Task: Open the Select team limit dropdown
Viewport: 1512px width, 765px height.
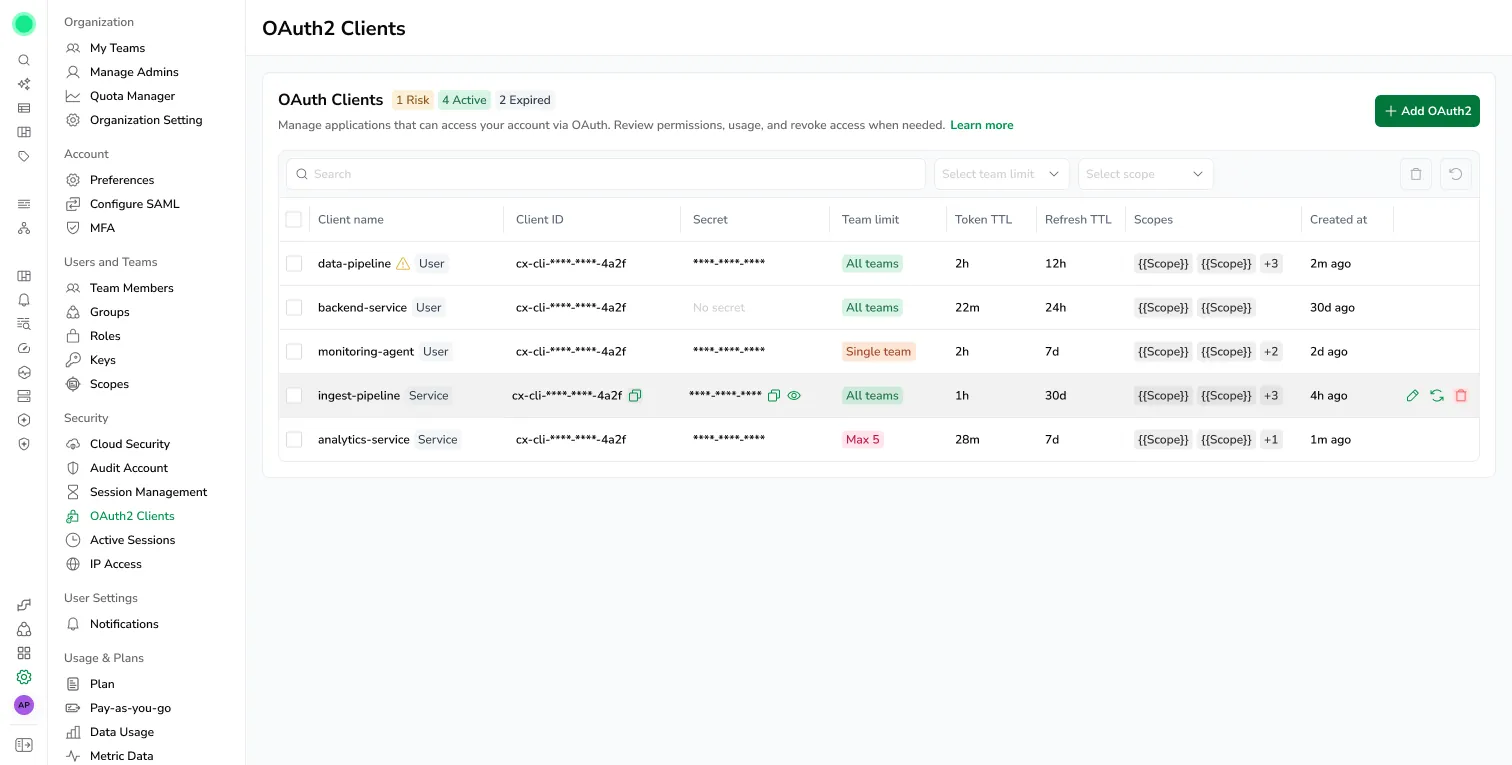Action: coord(1002,174)
